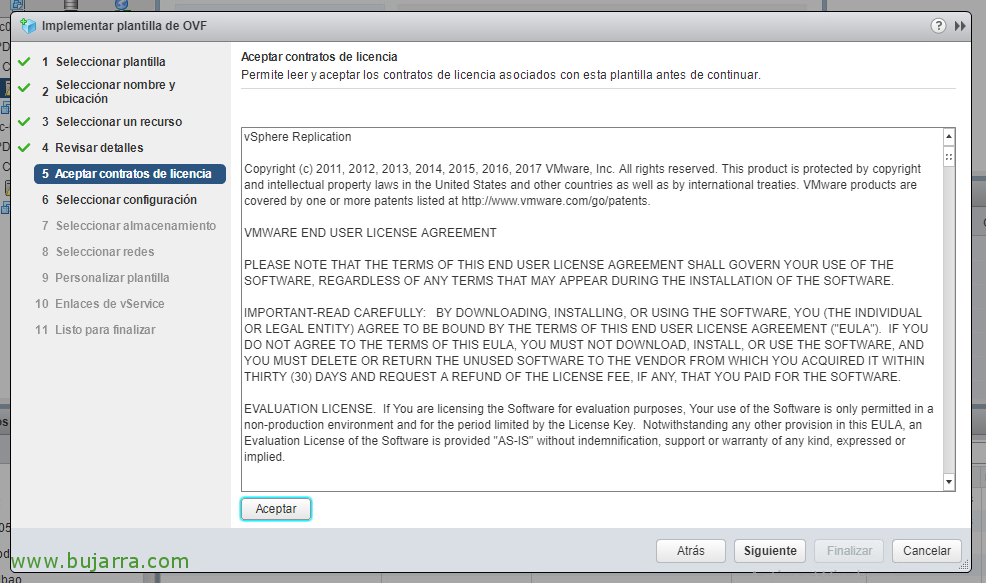Image resolution: width=986 pixels, height=583 pixels.
Task: Select step 5 Aceptar contratos de licencia
Action: click(130, 174)
